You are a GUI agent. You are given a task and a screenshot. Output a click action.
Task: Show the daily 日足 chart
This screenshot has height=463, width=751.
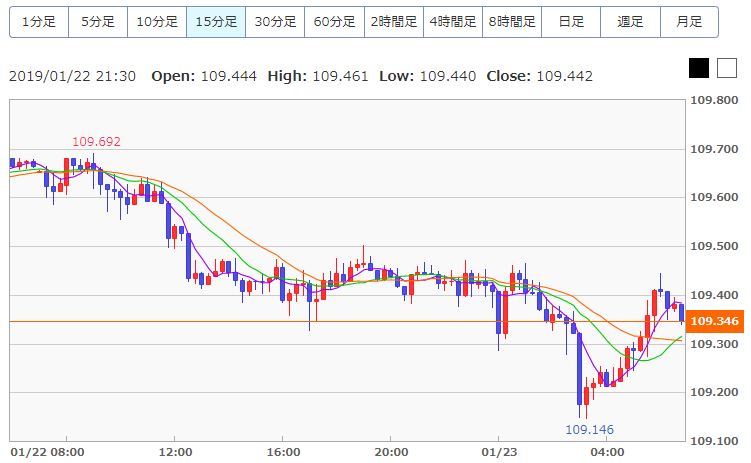click(x=571, y=22)
